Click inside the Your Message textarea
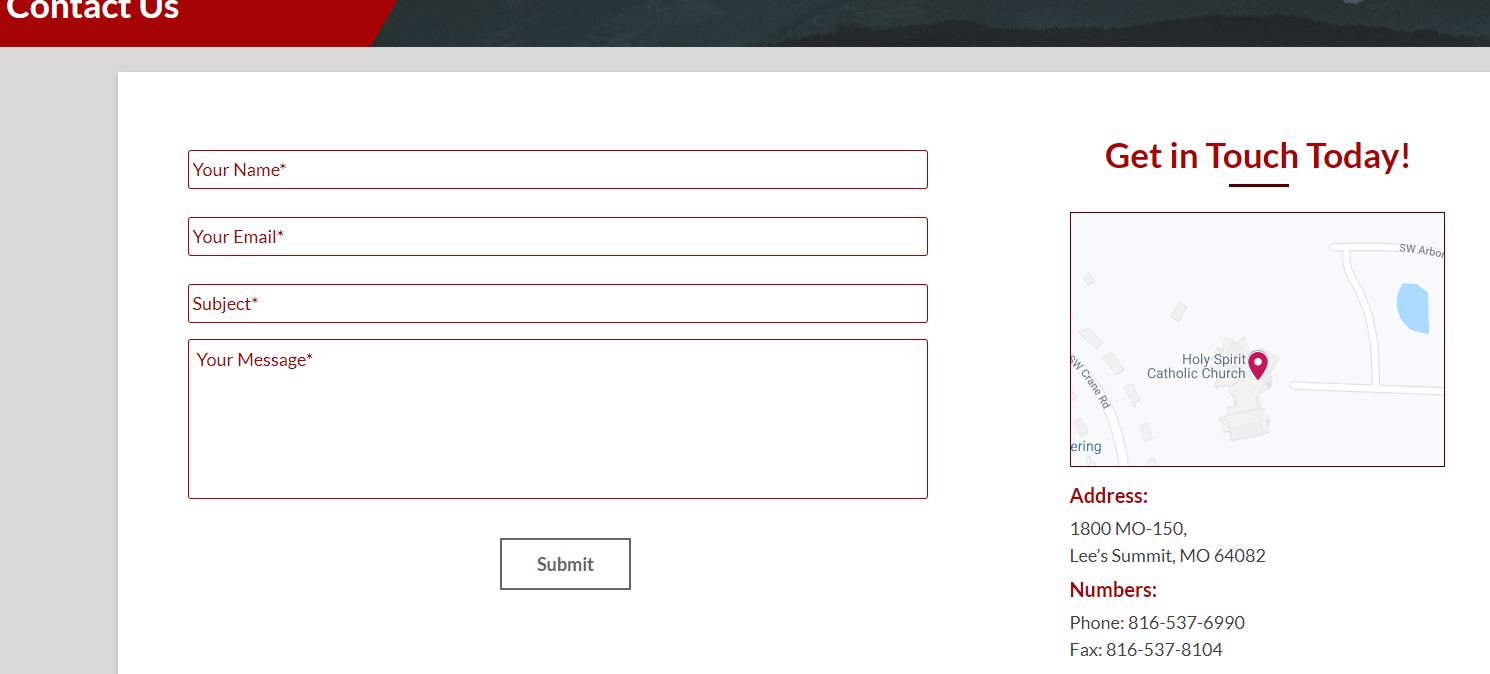 tap(557, 420)
